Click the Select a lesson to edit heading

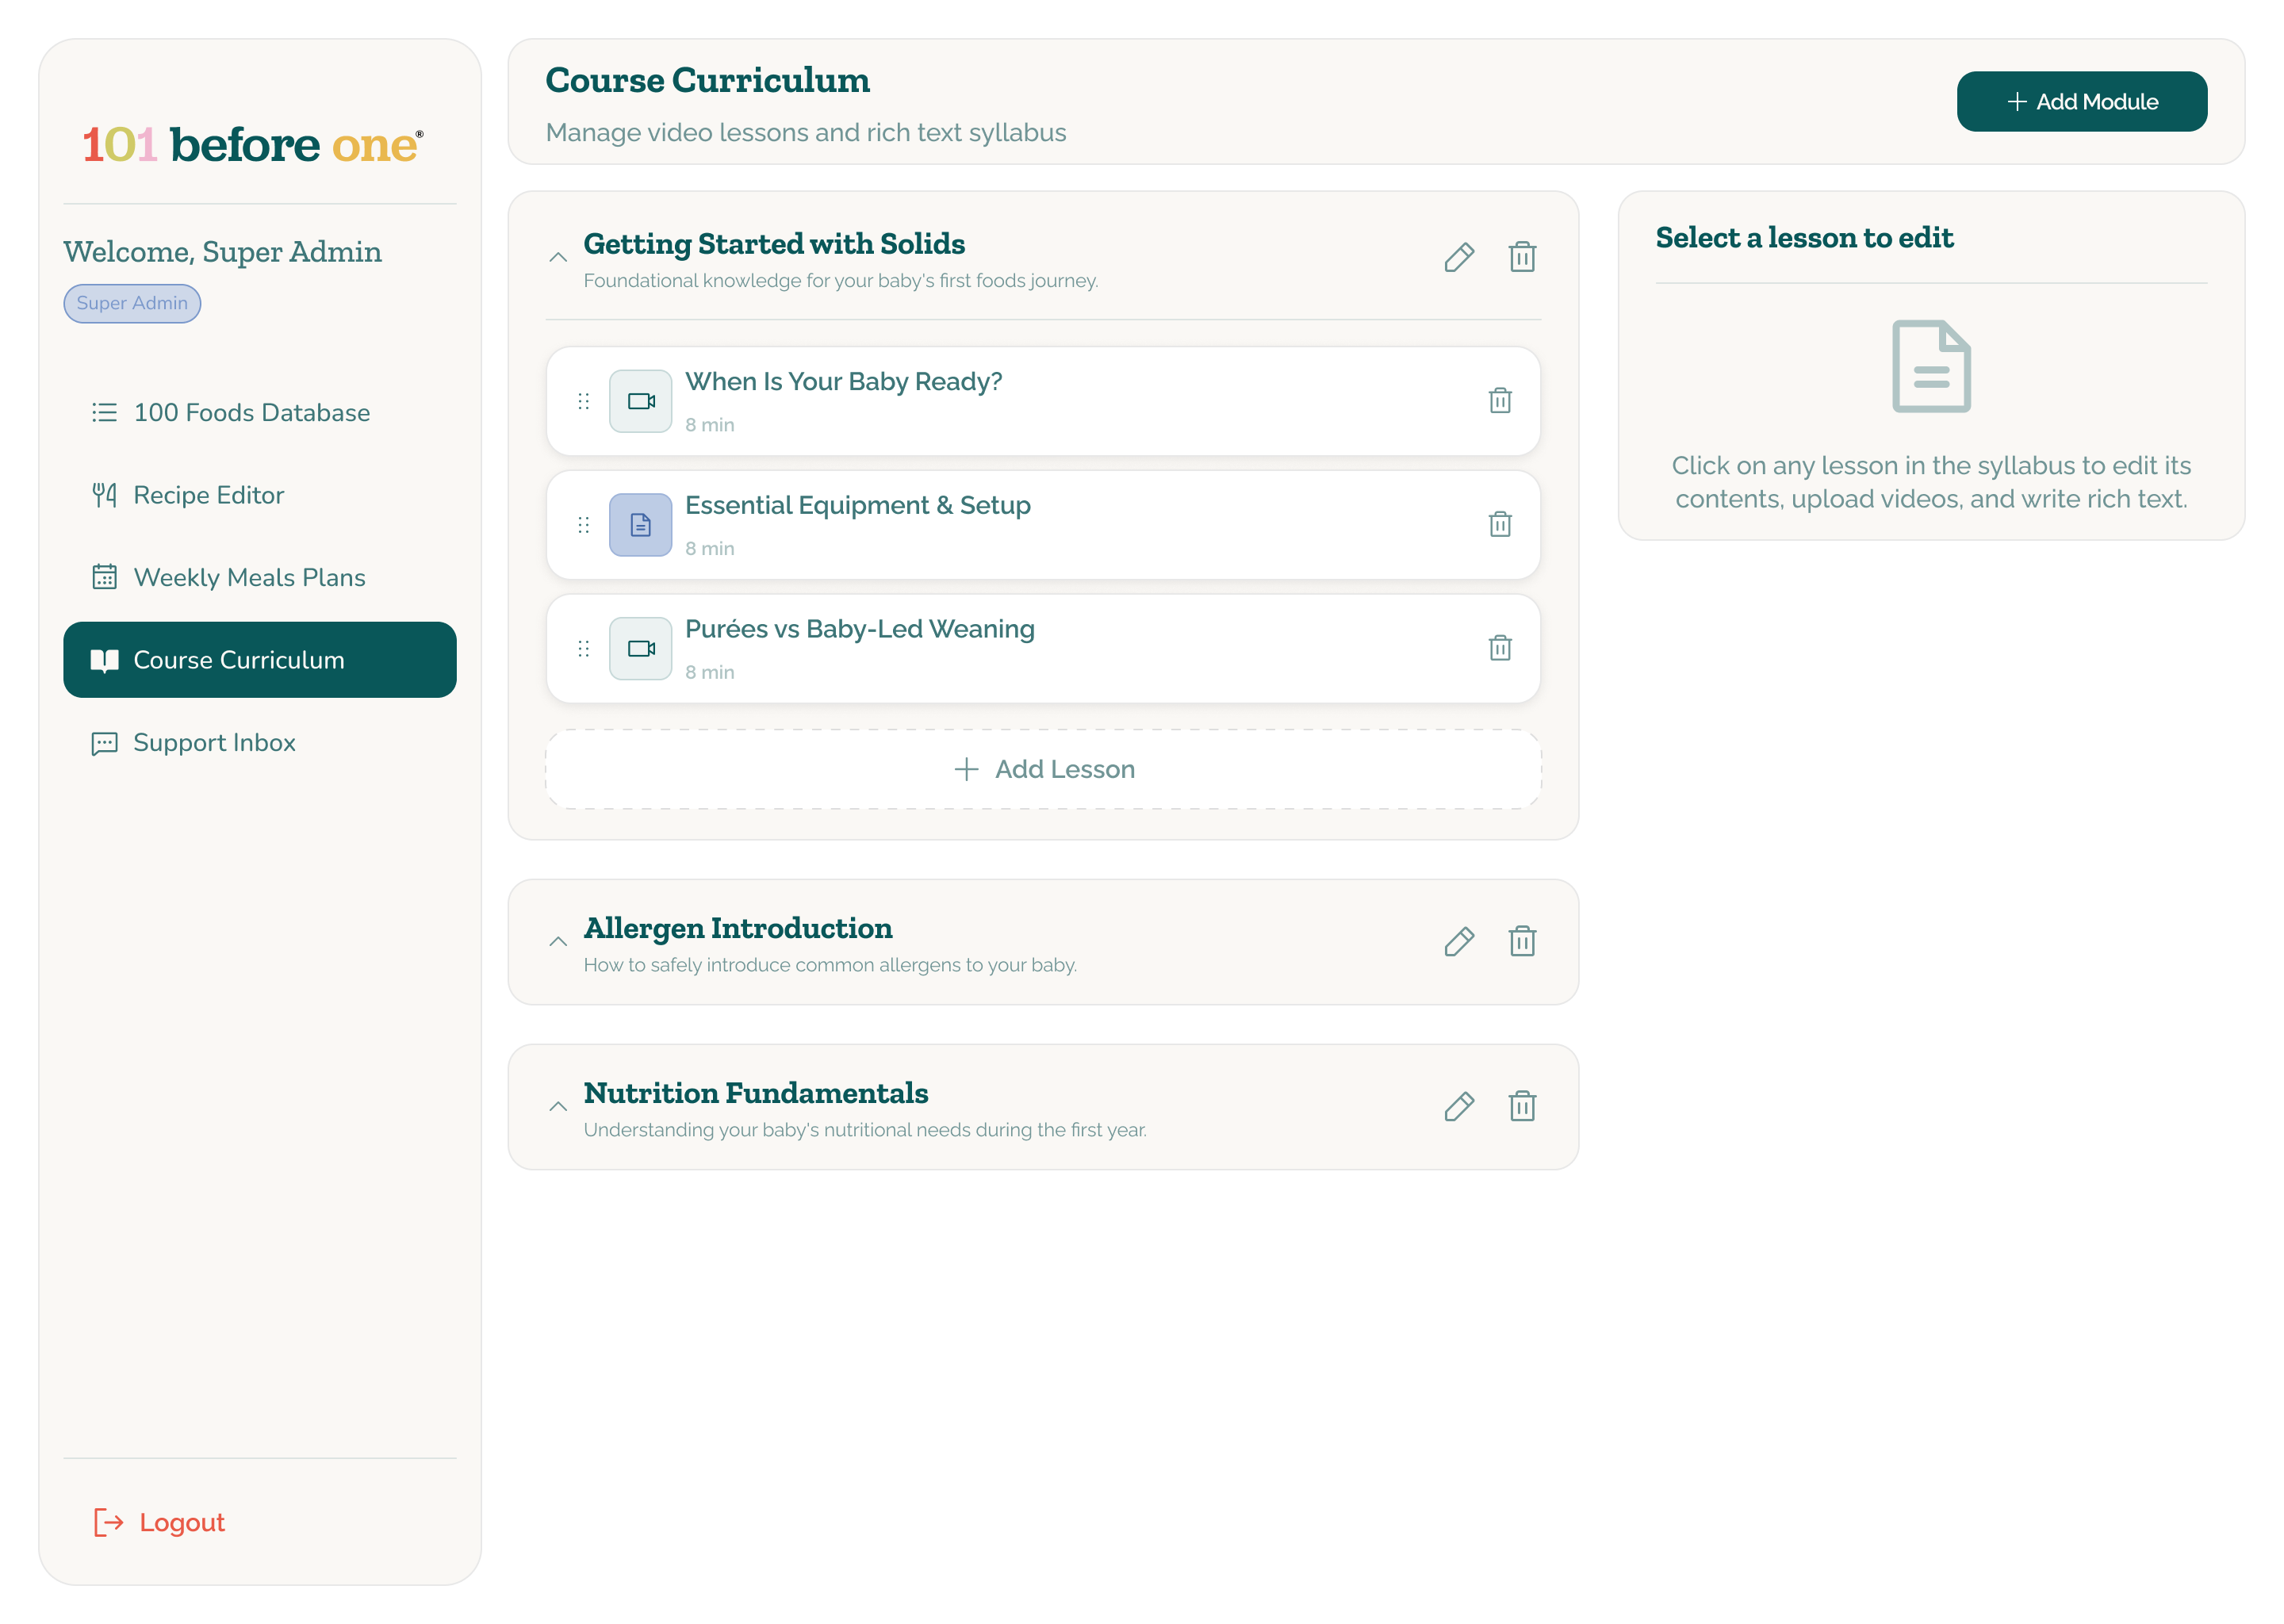tap(1804, 238)
